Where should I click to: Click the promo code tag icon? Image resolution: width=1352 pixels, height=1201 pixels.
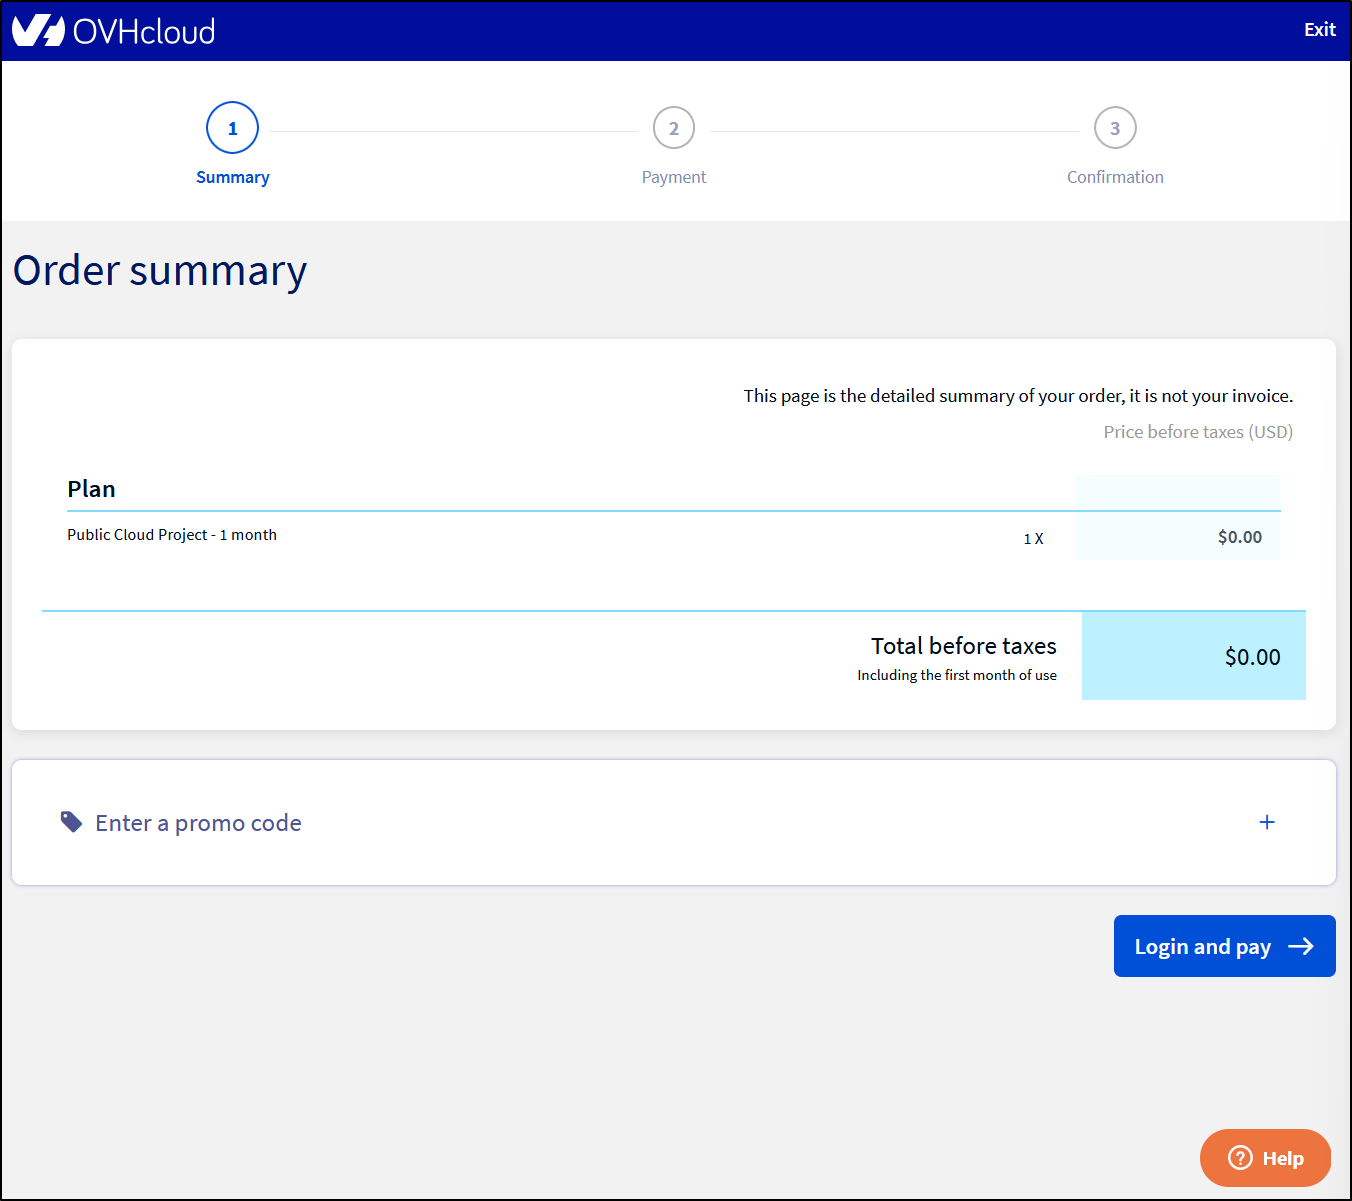tap(71, 822)
